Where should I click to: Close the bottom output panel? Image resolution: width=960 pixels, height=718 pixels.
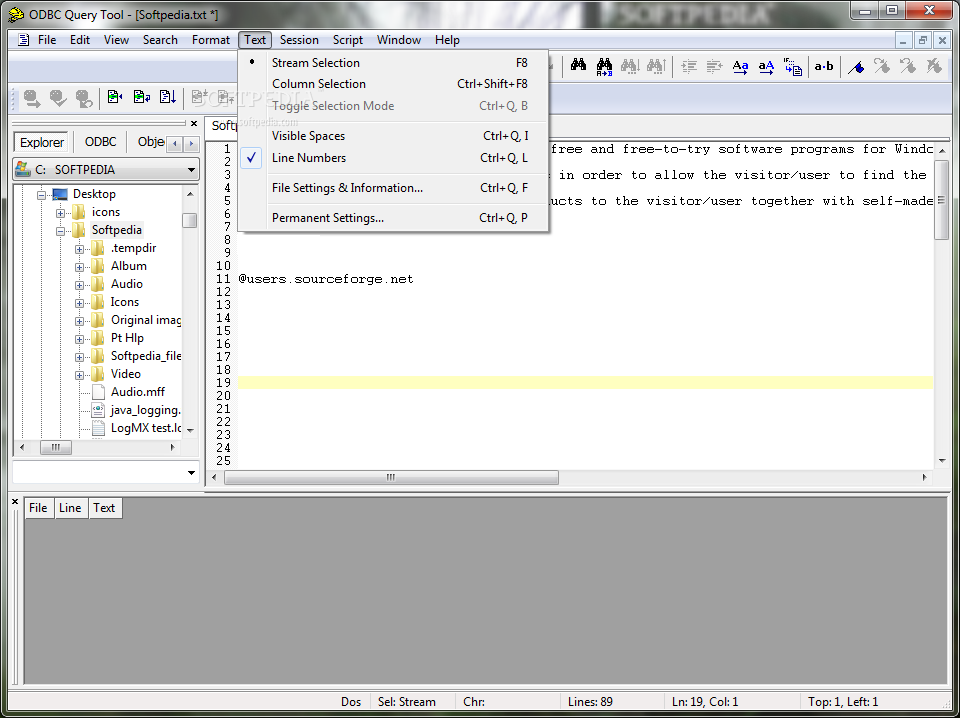[15, 501]
